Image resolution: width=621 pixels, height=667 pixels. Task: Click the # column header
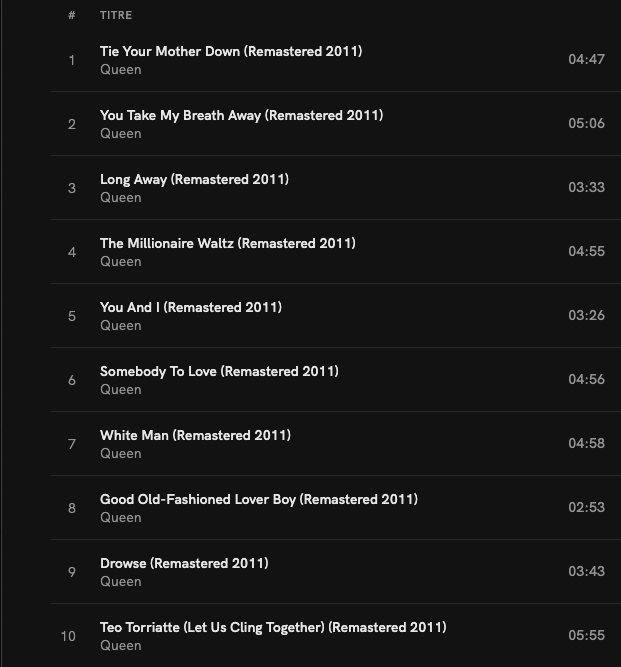[72, 16]
